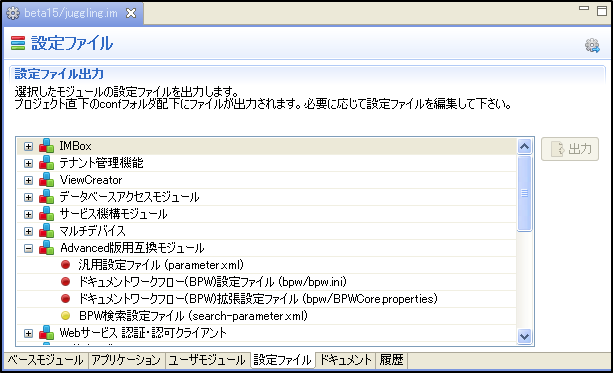Viewport: 613px width, 373px height.
Task: Click red dot beside 汎用設定ファイル (parameter.xml)
Action: point(66,265)
